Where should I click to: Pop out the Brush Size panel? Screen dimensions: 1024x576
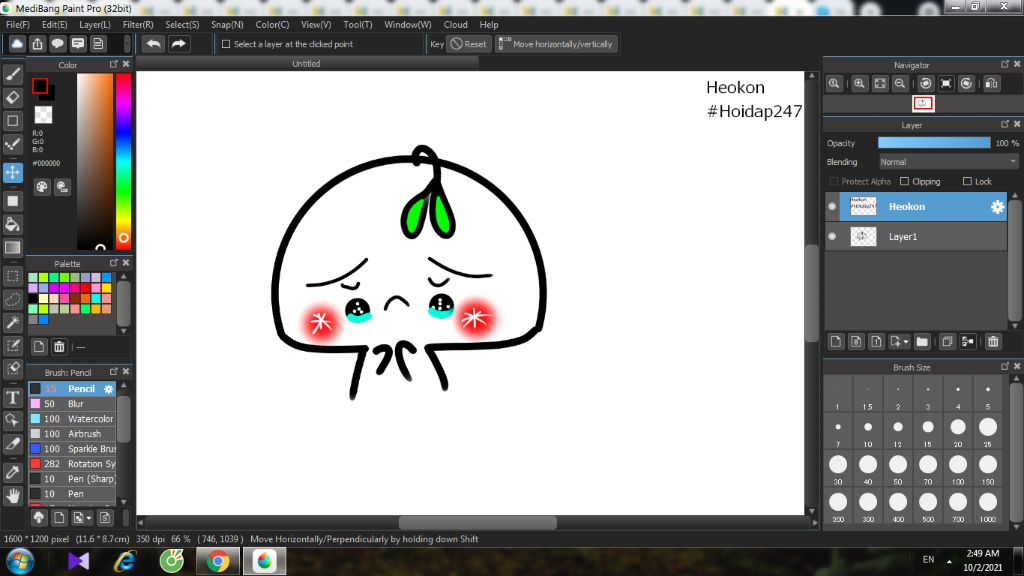(x=1004, y=366)
